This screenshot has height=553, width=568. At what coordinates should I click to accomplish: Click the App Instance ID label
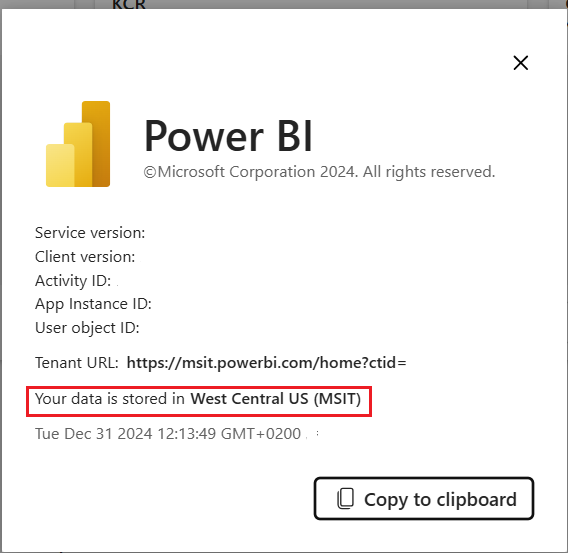click(93, 304)
